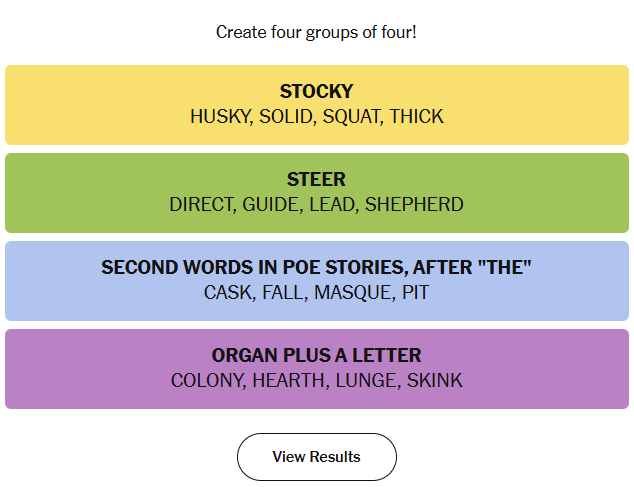Image resolution: width=634 pixels, height=487 pixels.
Task: Click the word LUNGE in the purple group
Action: [366, 381]
